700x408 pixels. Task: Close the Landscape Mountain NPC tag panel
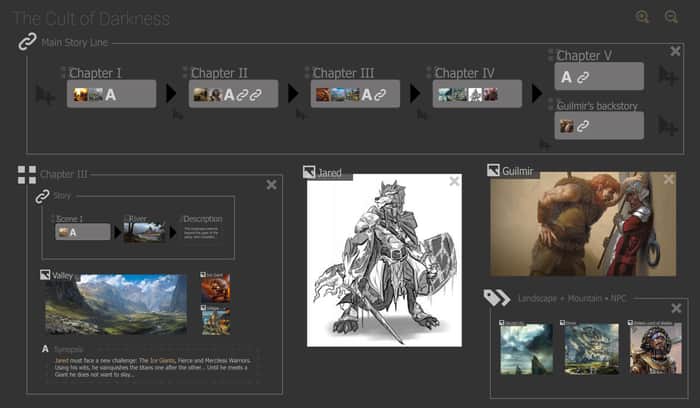[676, 308]
